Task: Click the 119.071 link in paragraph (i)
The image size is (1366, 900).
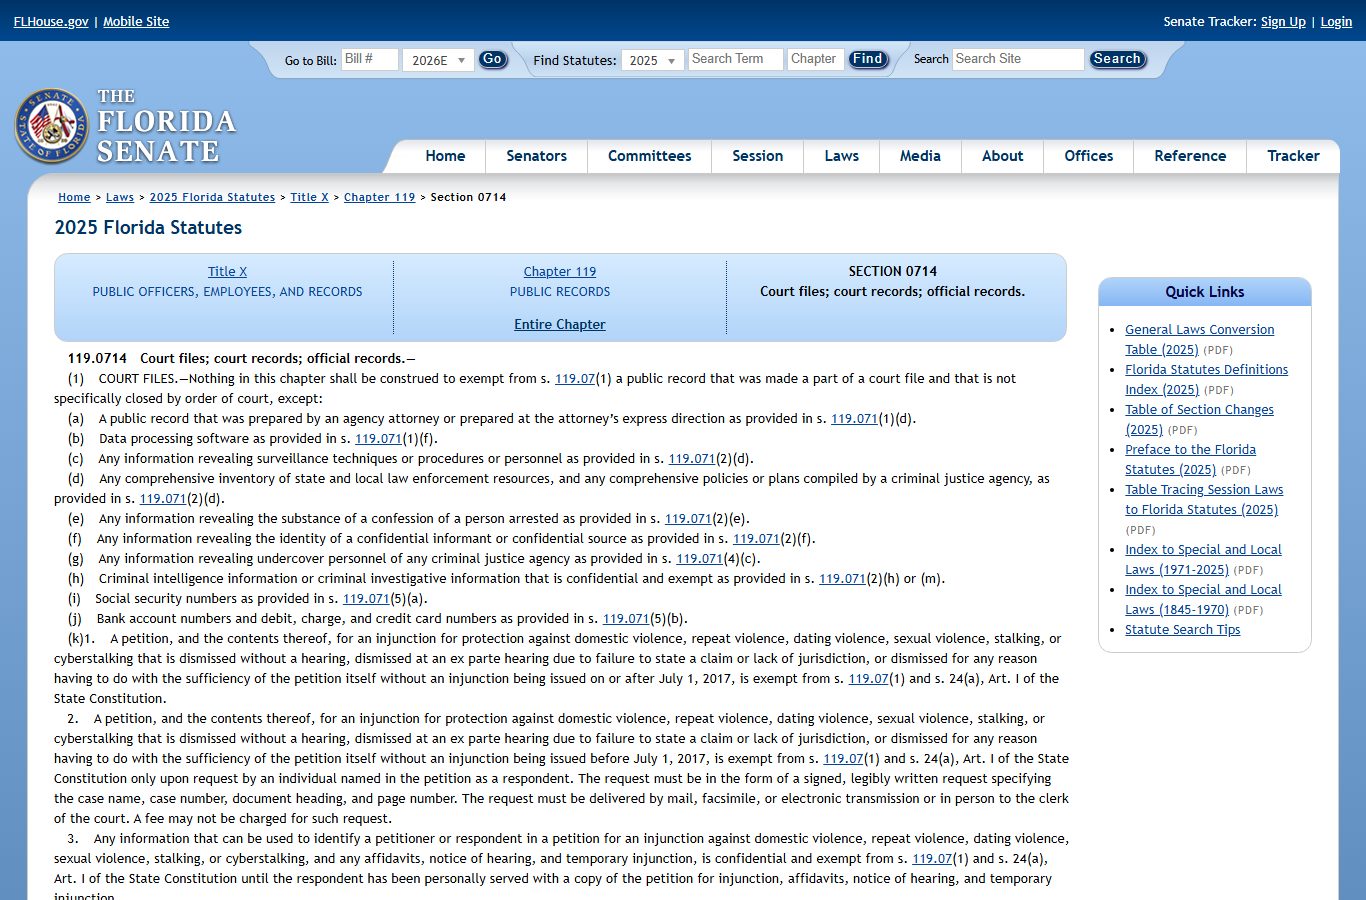Action: pos(366,599)
